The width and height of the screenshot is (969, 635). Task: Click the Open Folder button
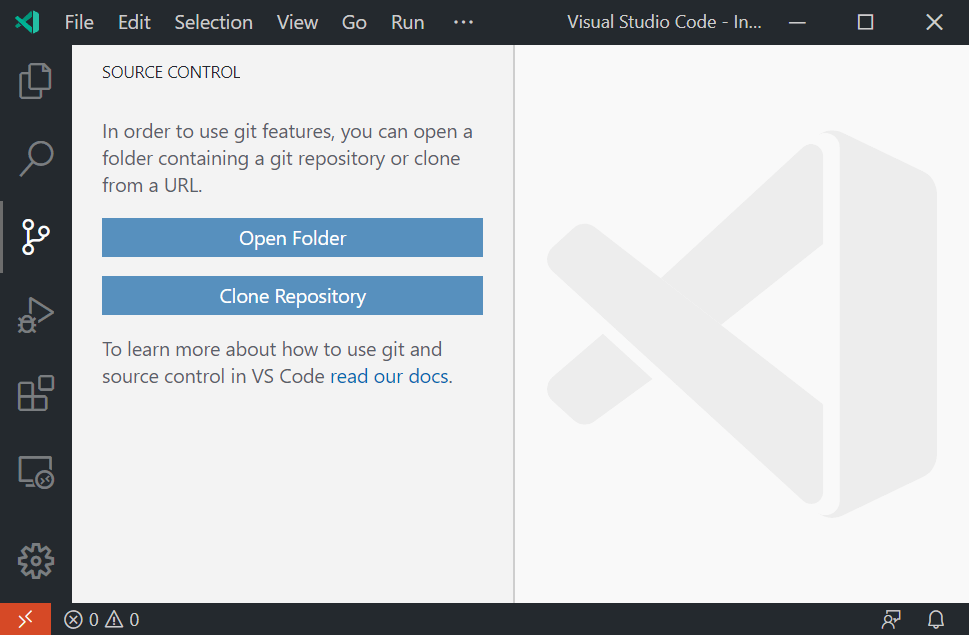(x=291, y=237)
